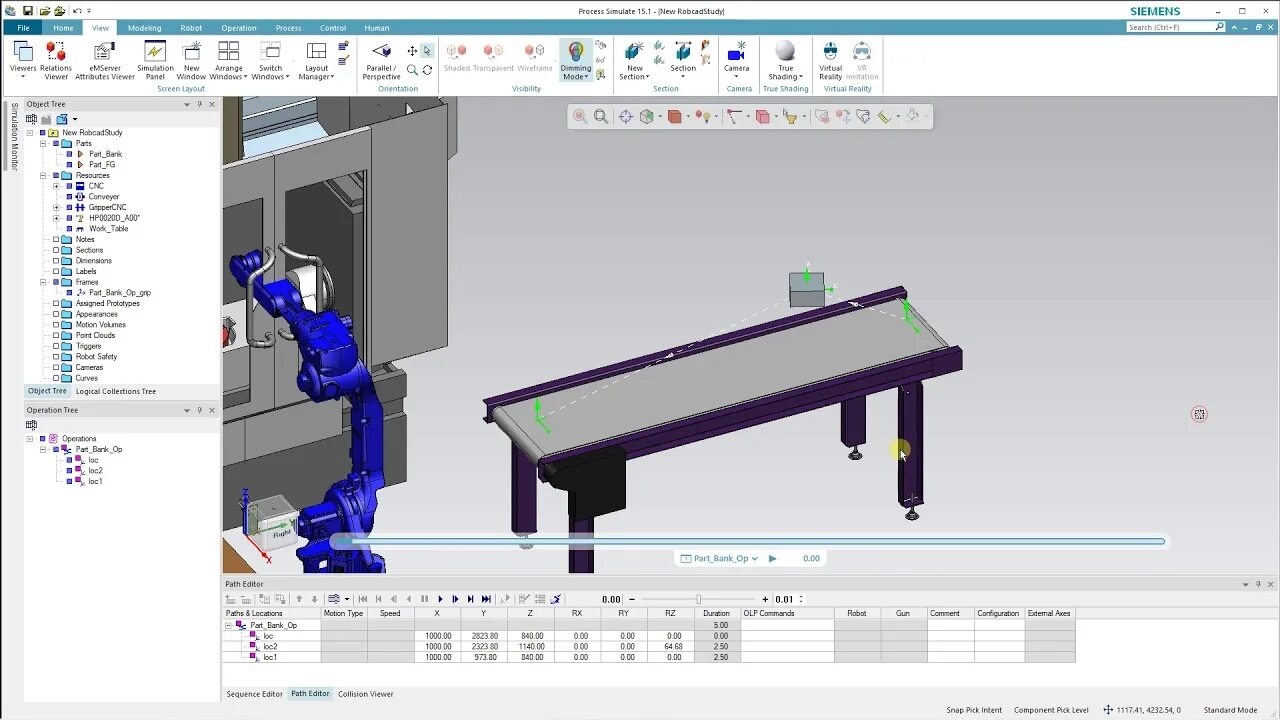Toggle display checkbox for Dimensions folder
Viewport: 1280px width, 720px height.
tap(56, 261)
